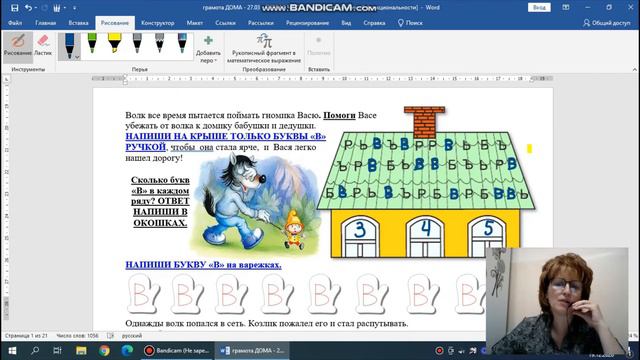
Task: Choose the blue-tipped black pen
Action: pos(182,43)
